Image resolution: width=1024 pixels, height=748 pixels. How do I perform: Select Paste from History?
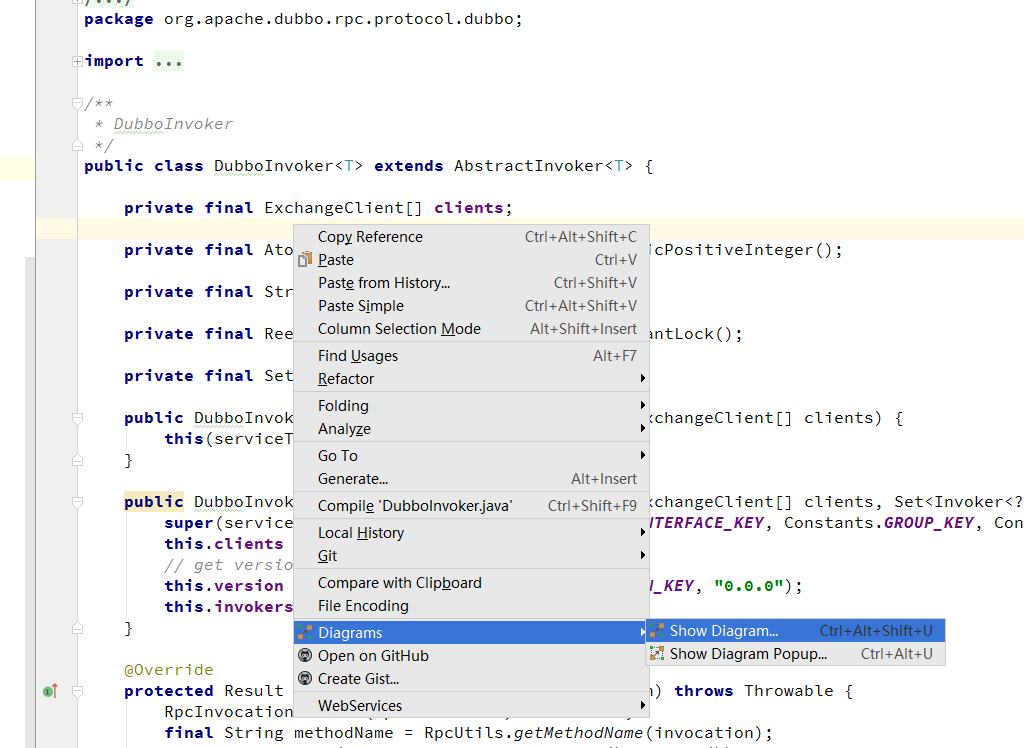471,283
